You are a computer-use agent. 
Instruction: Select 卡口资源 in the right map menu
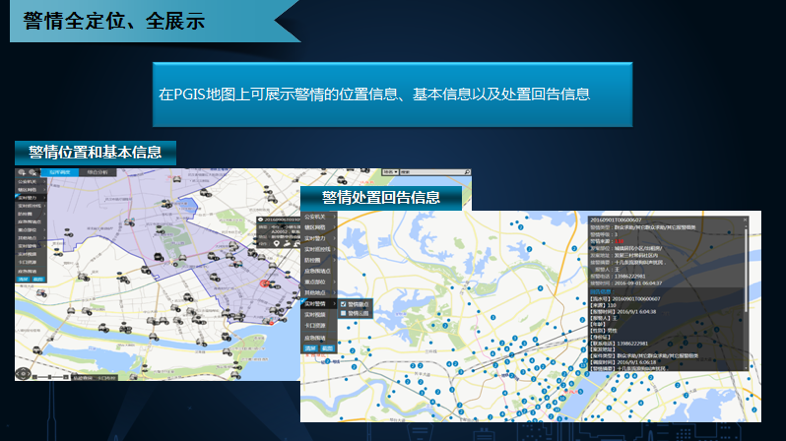(316, 326)
